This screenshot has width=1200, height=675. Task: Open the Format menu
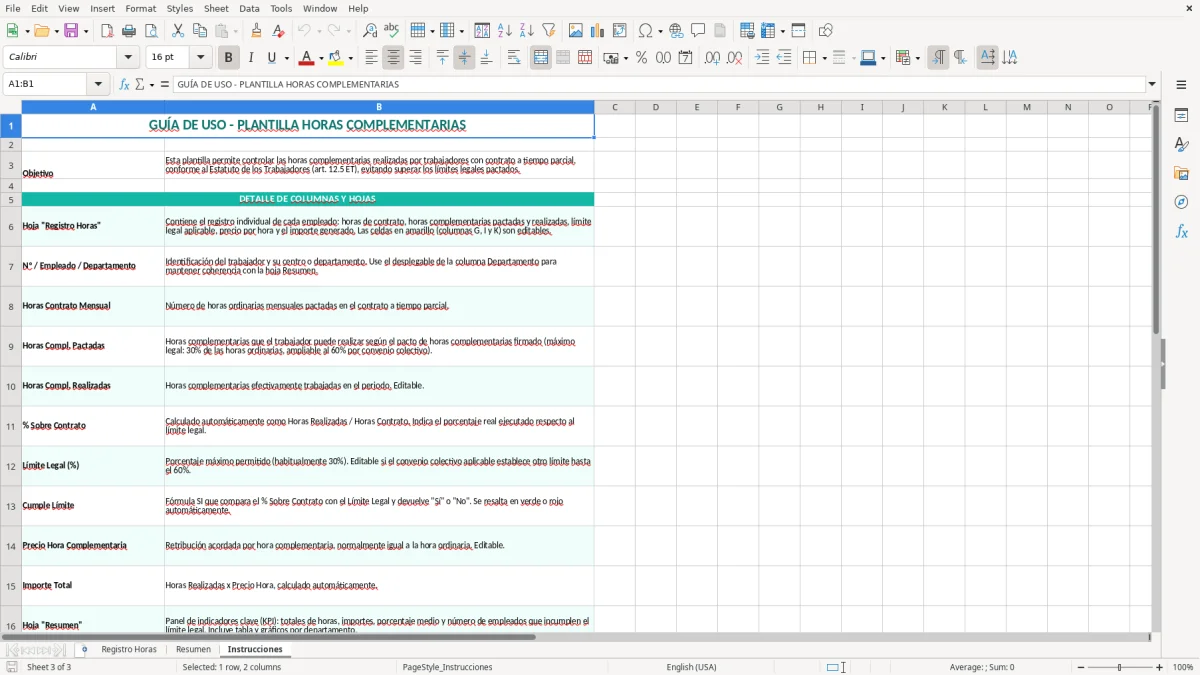[140, 8]
